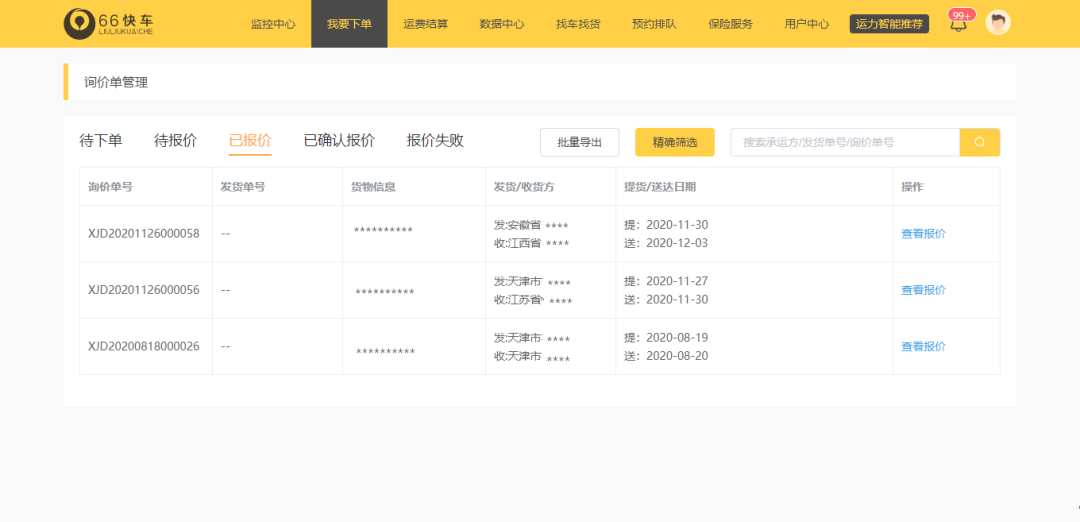Screen dimensions: 1080x522
Task: Click 批量导出 button
Action: point(579,143)
